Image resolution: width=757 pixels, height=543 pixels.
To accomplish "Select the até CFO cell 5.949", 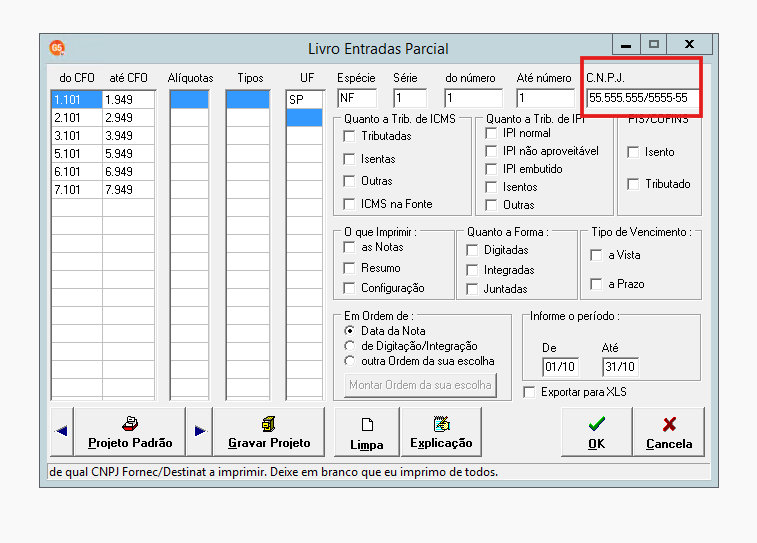I will coord(128,153).
